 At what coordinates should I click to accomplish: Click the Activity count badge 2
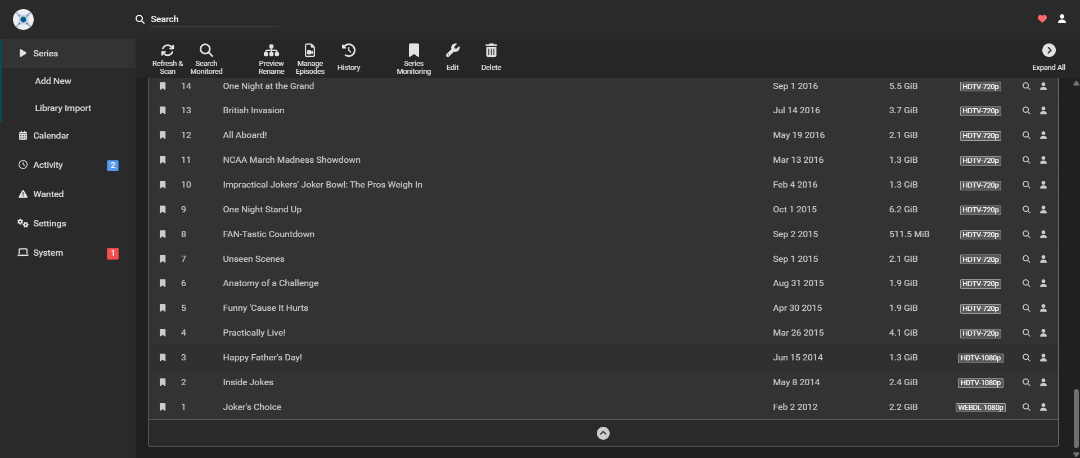point(113,165)
